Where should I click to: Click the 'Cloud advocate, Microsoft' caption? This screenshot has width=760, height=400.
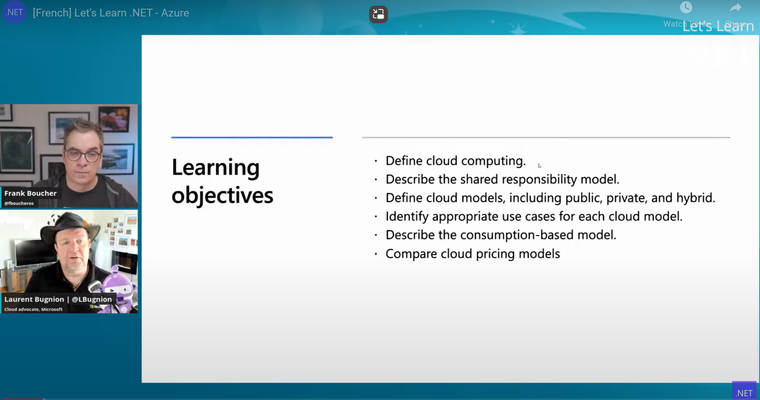pos(33,309)
